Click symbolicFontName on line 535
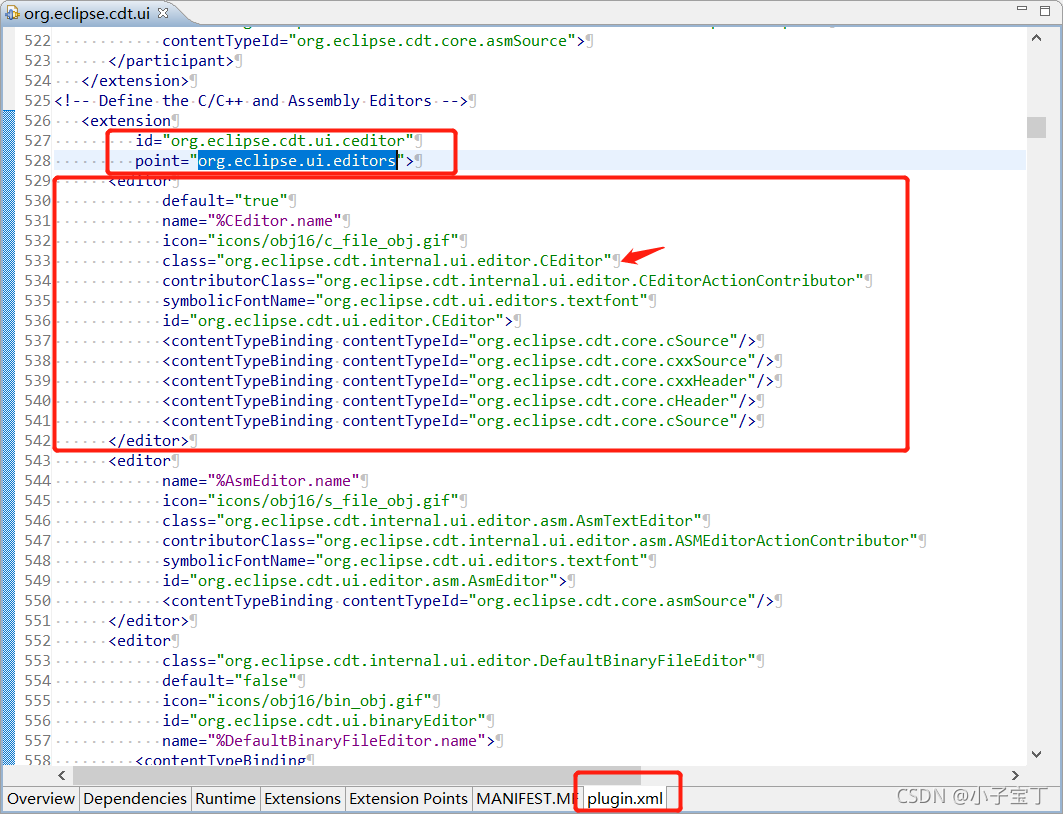 point(405,301)
